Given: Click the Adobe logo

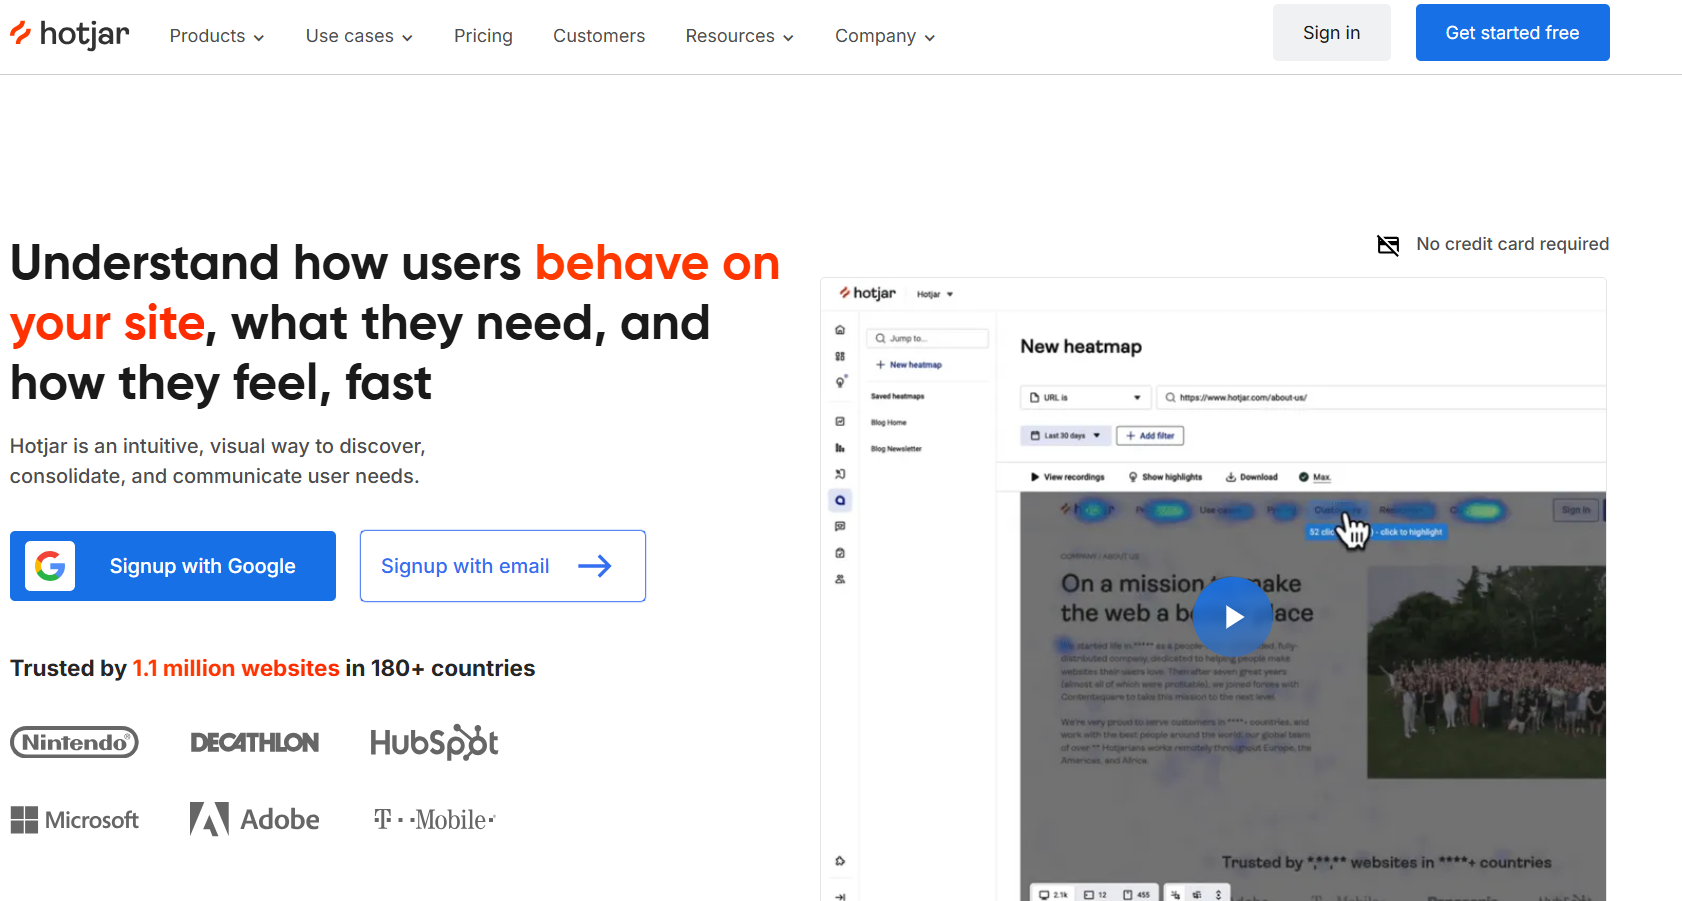Looking at the screenshot, I should 255,820.
